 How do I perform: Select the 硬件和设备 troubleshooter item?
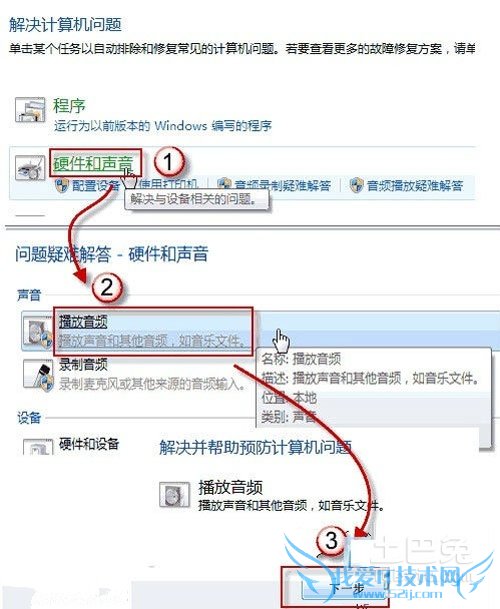[89, 444]
